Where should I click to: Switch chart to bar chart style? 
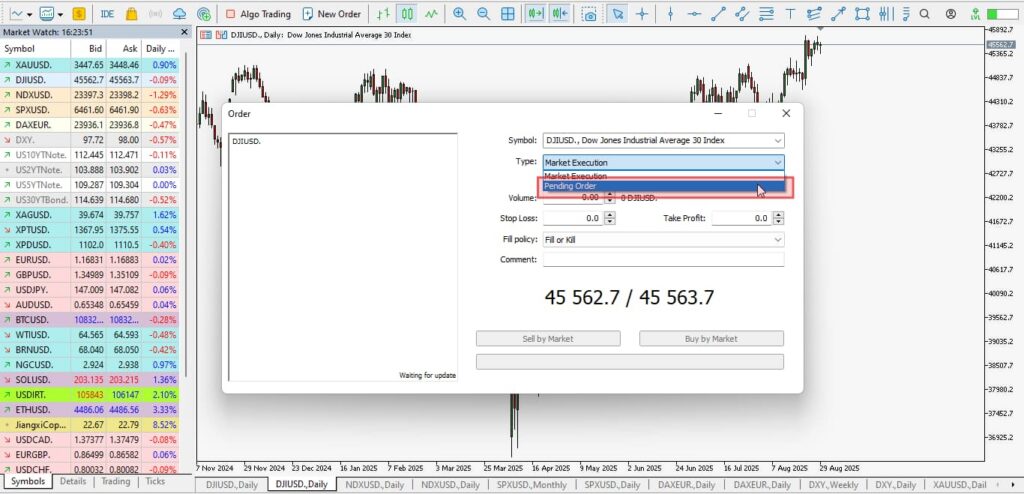[x=384, y=14]
